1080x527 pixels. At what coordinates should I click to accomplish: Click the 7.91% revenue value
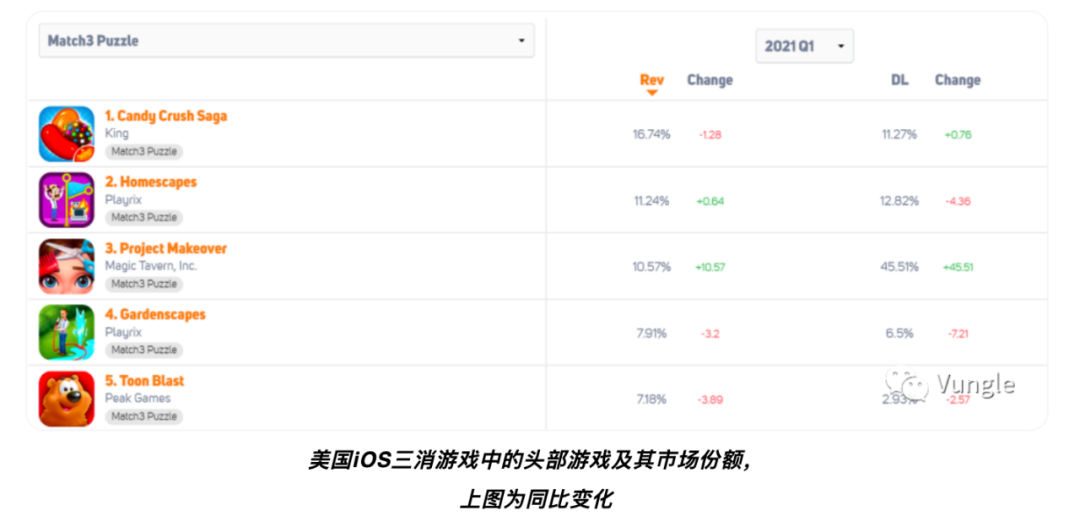point(652,333)
